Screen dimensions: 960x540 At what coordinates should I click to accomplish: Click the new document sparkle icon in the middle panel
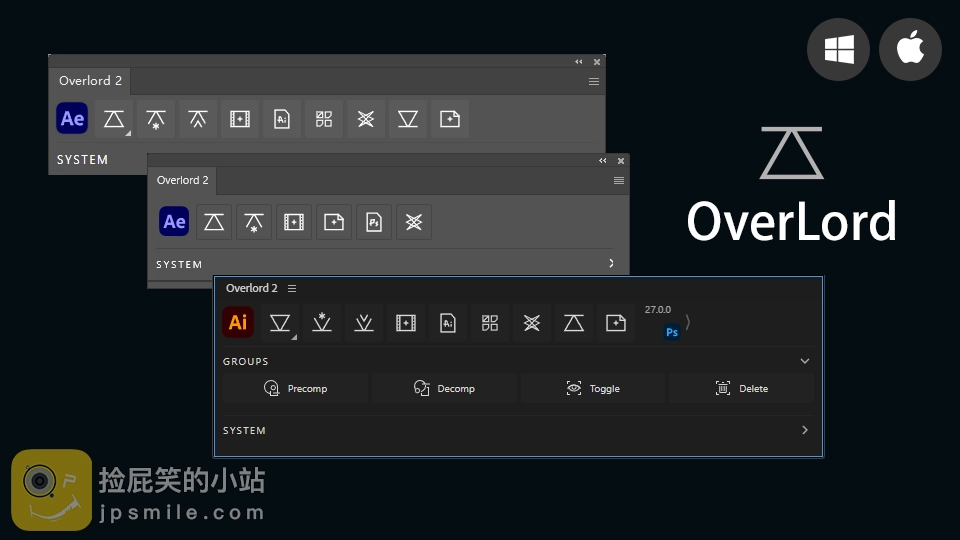point(334,222)
